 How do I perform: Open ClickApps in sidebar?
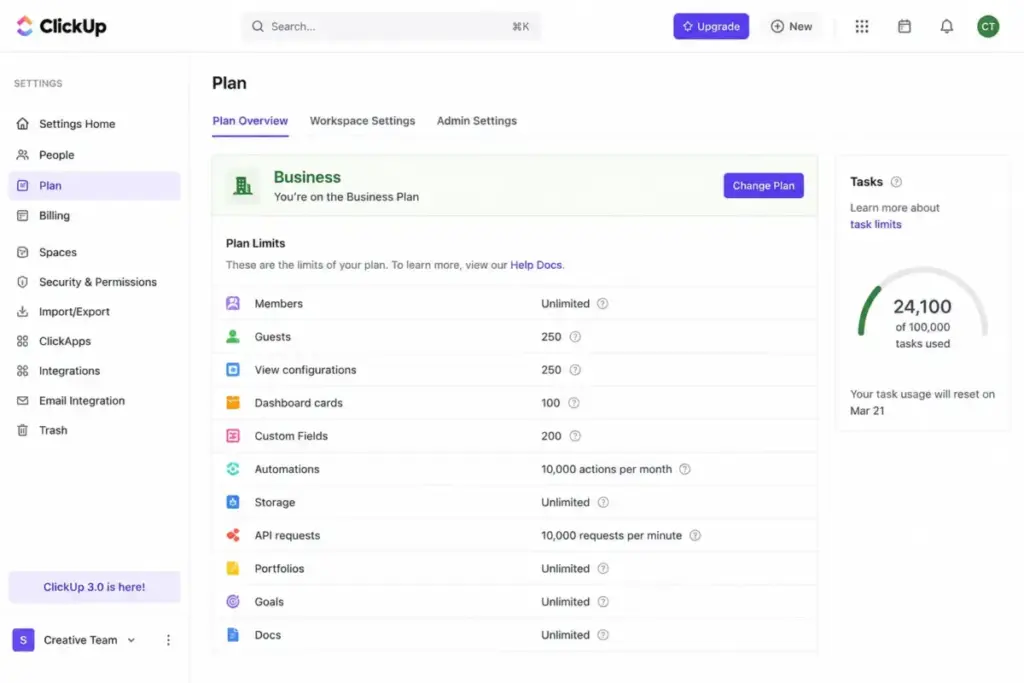(x=94, y=341)
